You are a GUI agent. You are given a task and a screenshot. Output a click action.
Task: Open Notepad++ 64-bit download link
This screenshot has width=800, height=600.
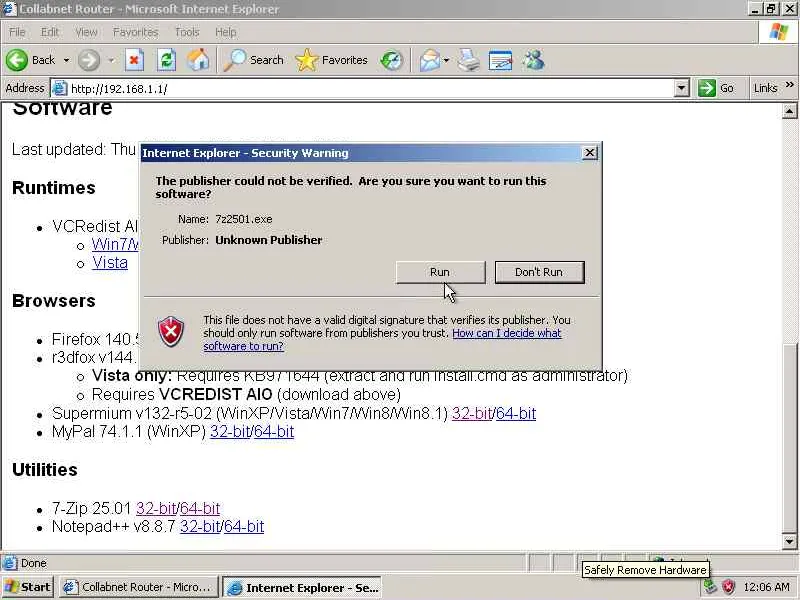pos(244,527)
